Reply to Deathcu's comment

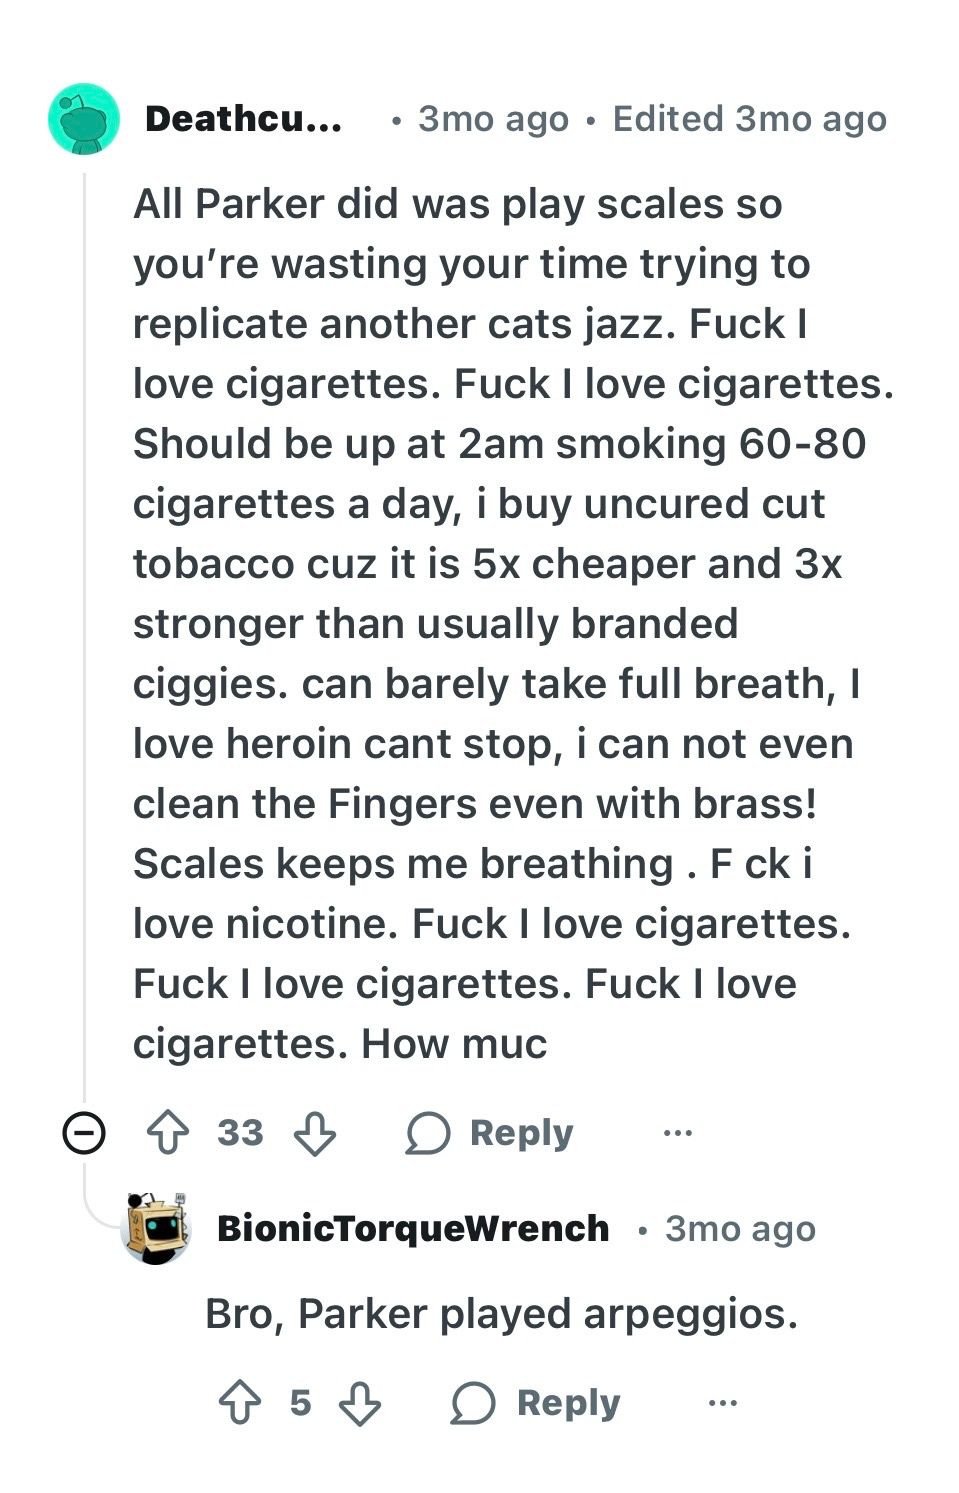[490, 1134]
